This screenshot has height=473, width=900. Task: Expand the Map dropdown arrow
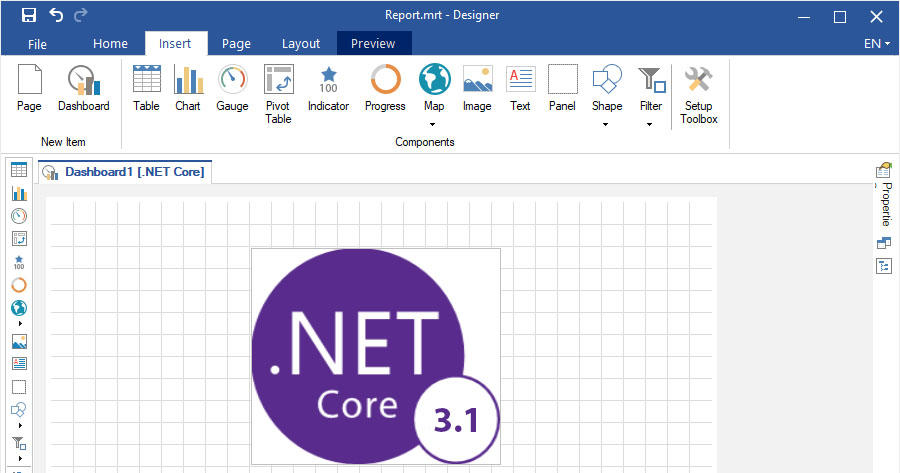click(x=434, y=125)
